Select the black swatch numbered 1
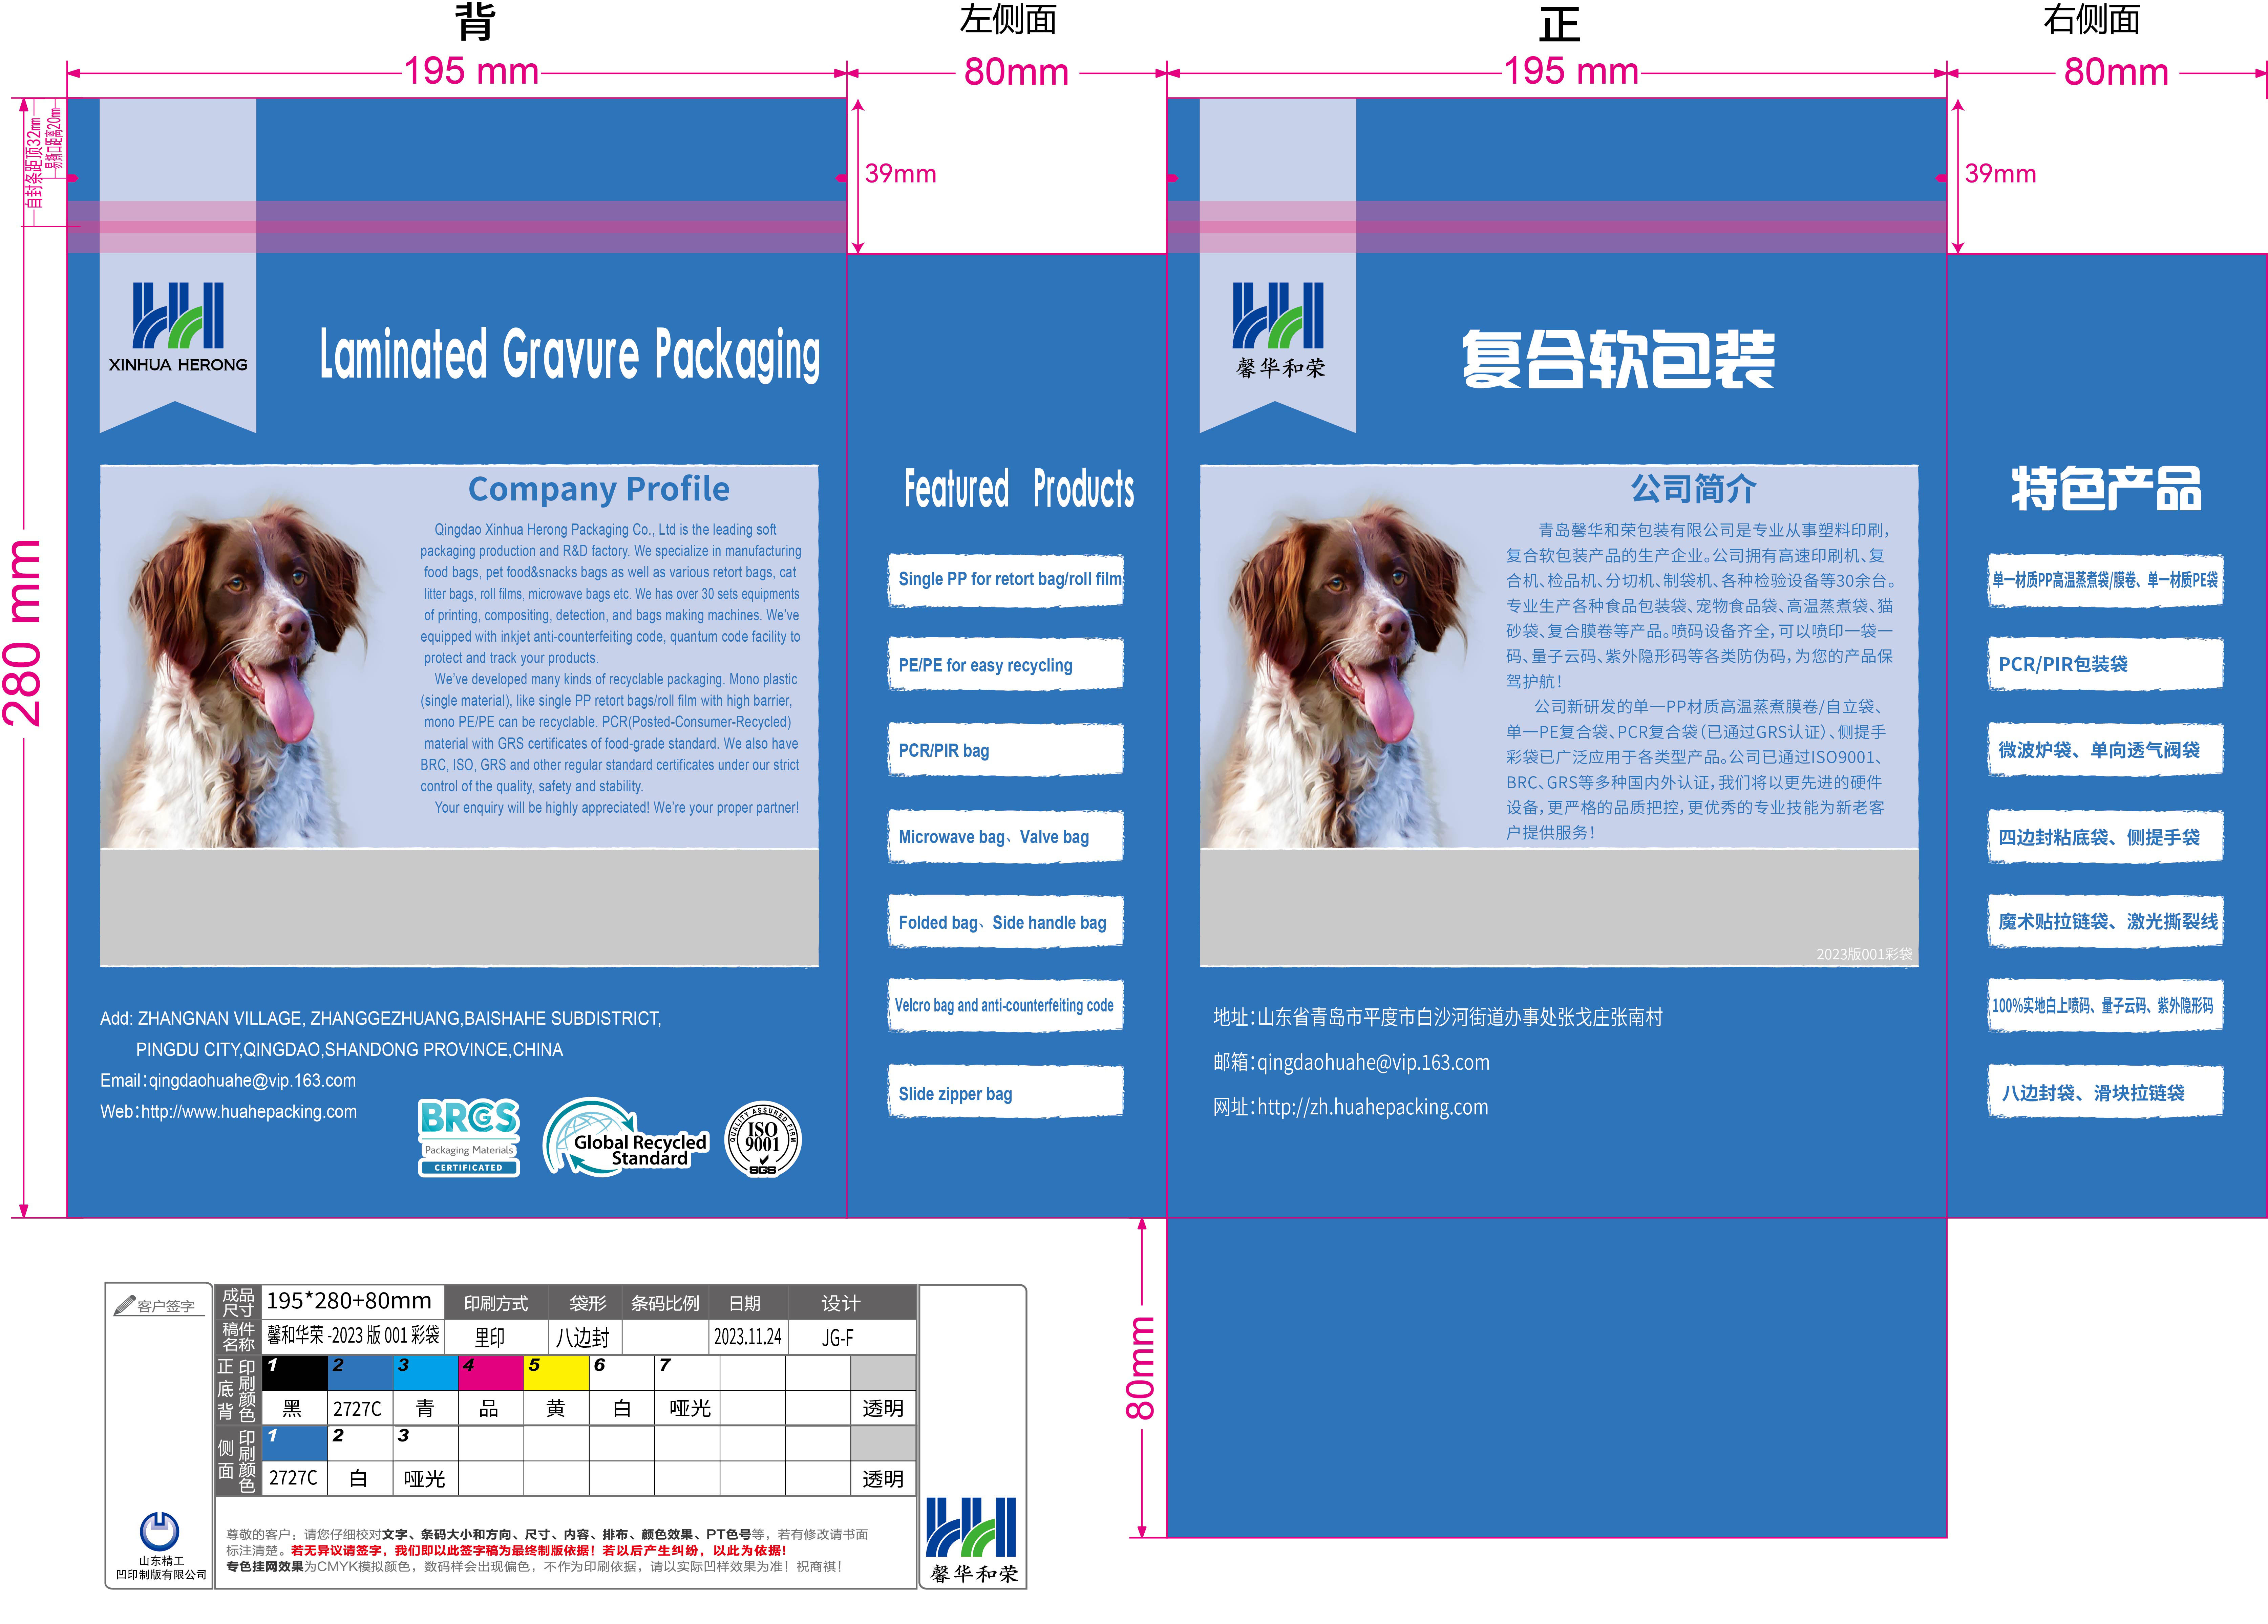 (295, 1373)
